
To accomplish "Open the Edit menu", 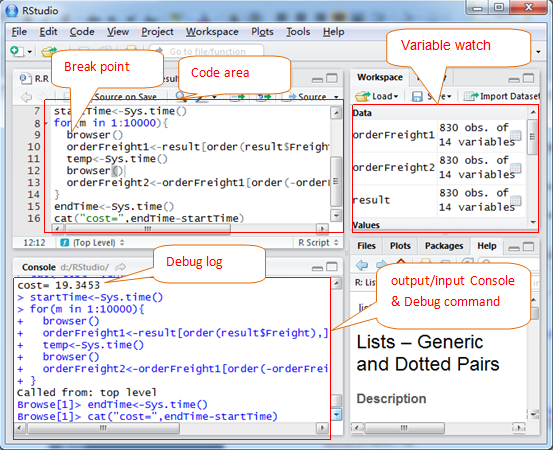I will click(48, 32).
